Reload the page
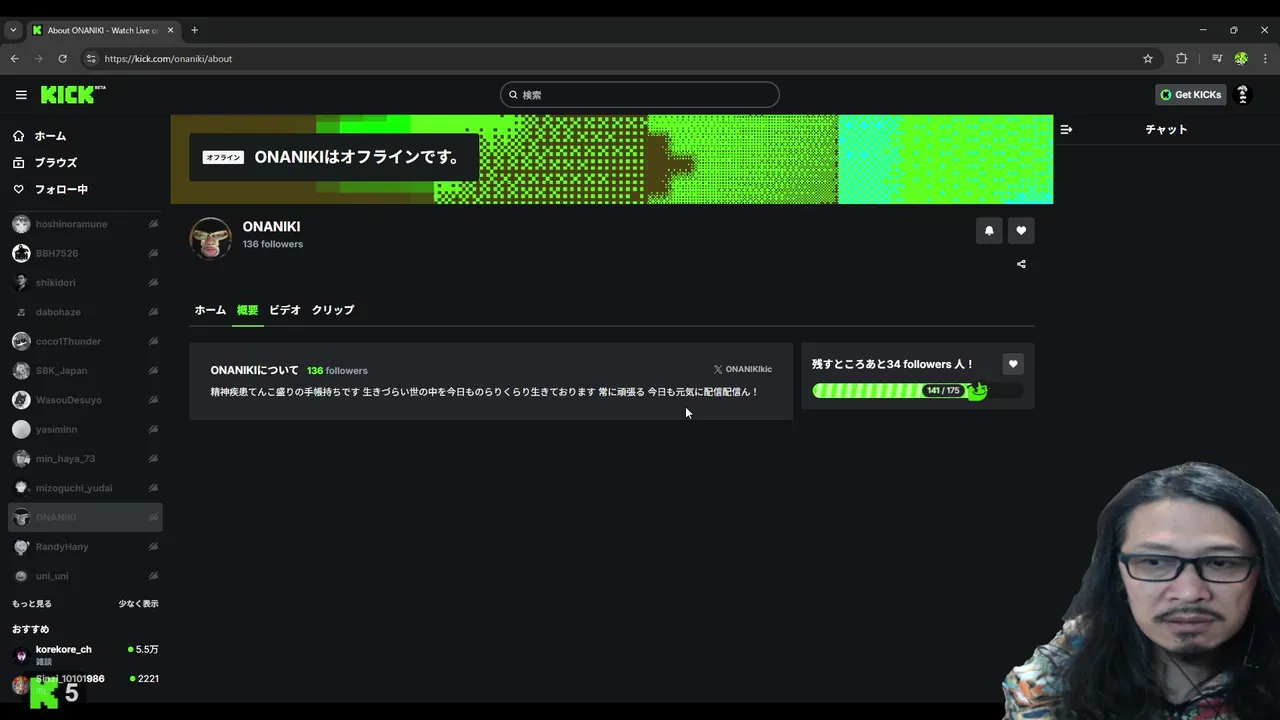The height and width of the screenshot is (720, 1280). [x=62, y=59]
